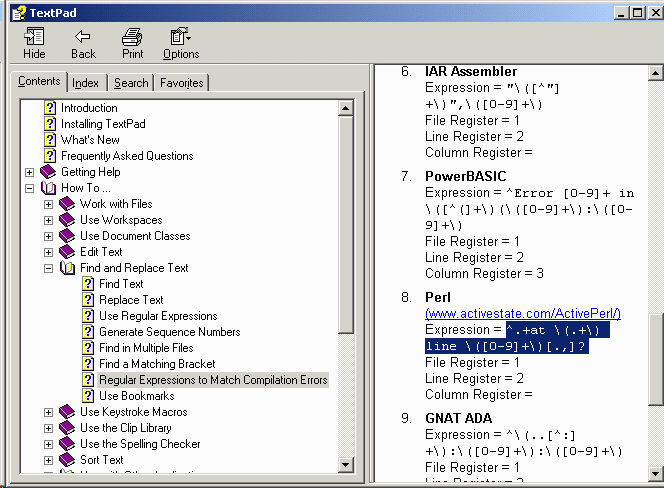Click the Use the Clip Library book icon
The image size is (664, 488).
(x=67, y=428)
